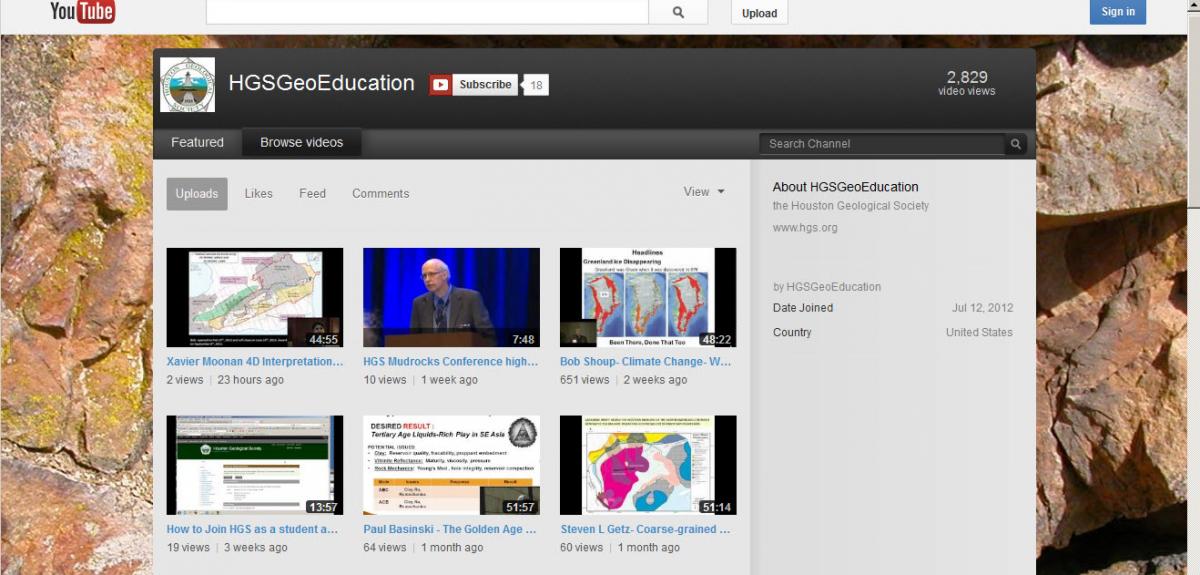Click the search magnifier button in header

point(678,12)
